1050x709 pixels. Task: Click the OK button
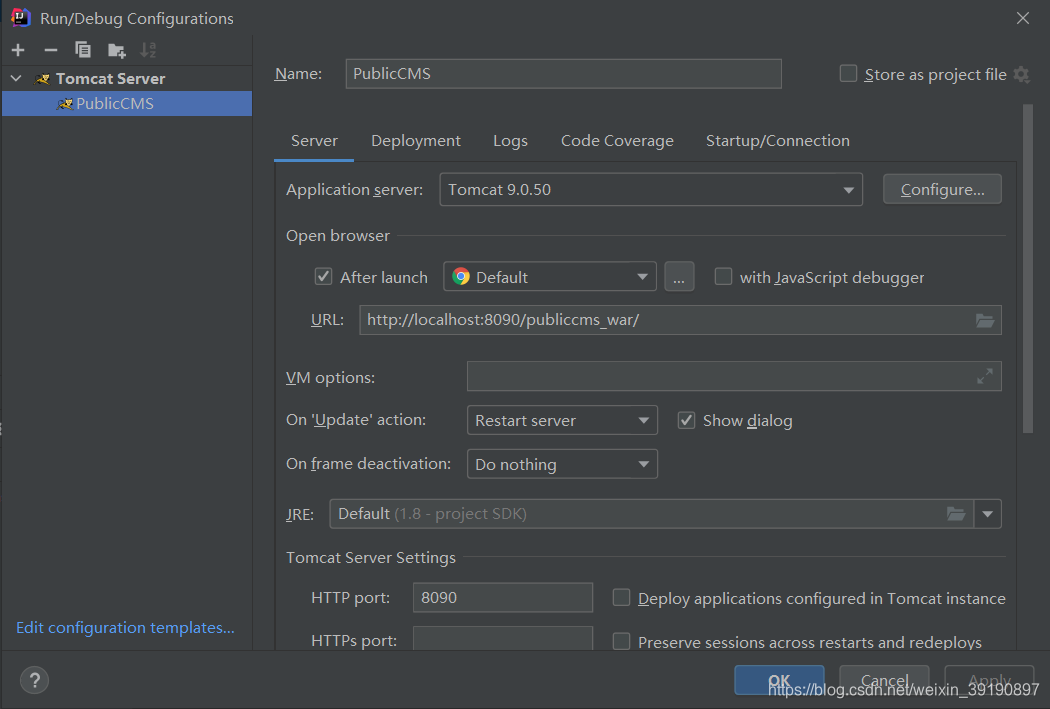point(779,680)
